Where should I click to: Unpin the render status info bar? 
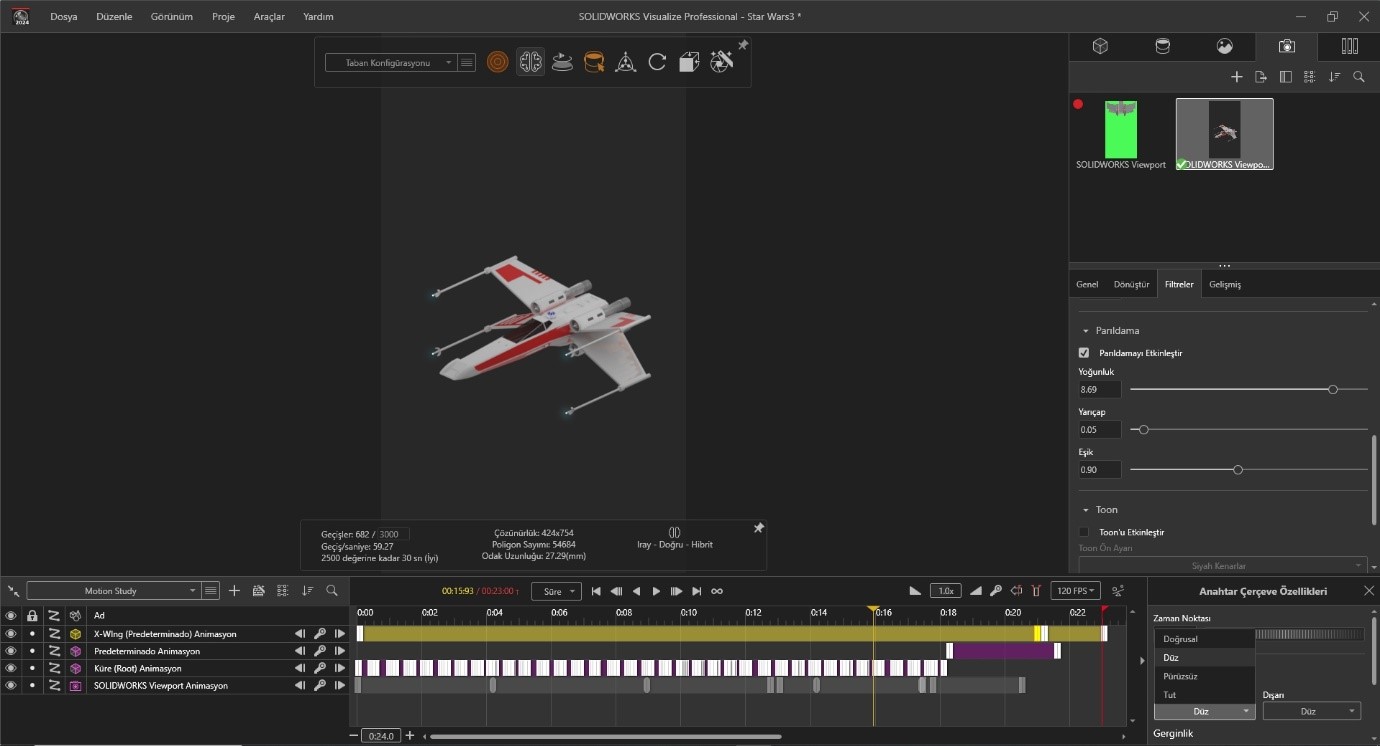(x=758, y=528)
